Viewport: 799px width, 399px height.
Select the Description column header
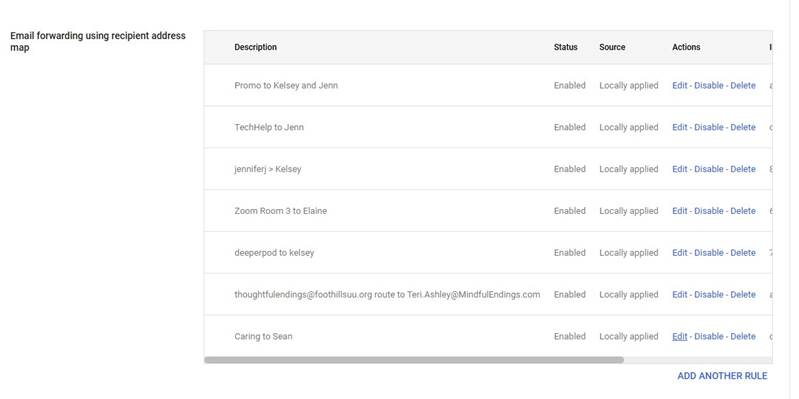point(255,47)
